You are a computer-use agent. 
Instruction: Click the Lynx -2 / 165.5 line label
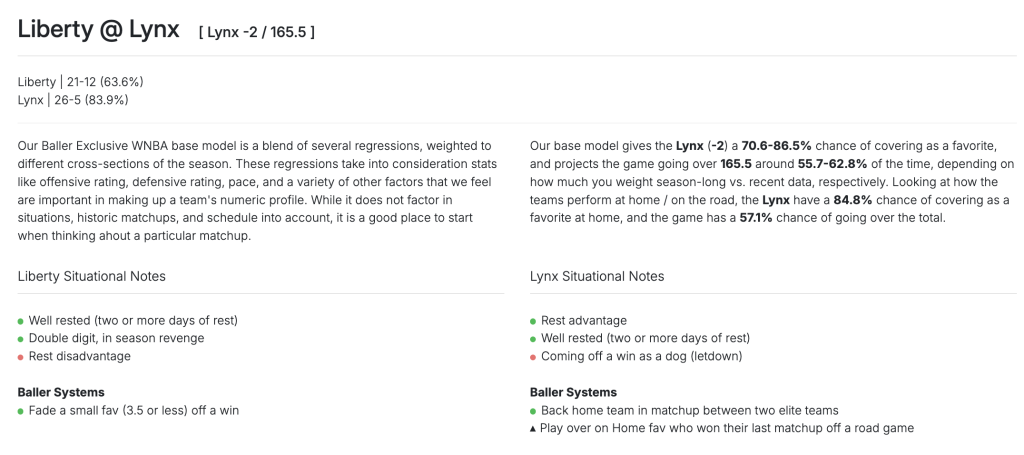coord(257,32)
